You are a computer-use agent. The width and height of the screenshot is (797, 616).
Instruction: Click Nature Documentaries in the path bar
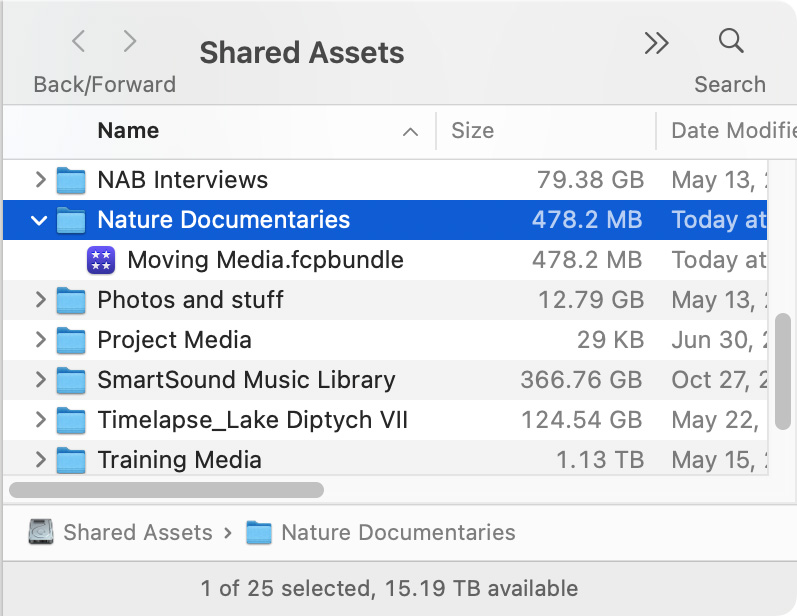pos(397,532)
